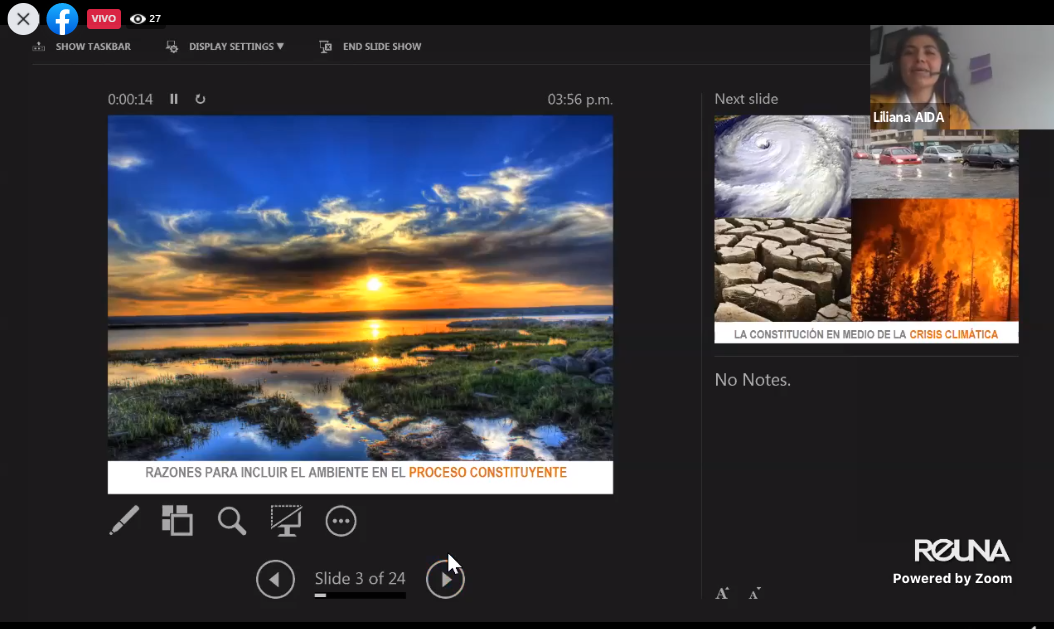This screenshot has width=1054, height=629.
Task: Click the VIVO live badge
Action: pos(103,19)
